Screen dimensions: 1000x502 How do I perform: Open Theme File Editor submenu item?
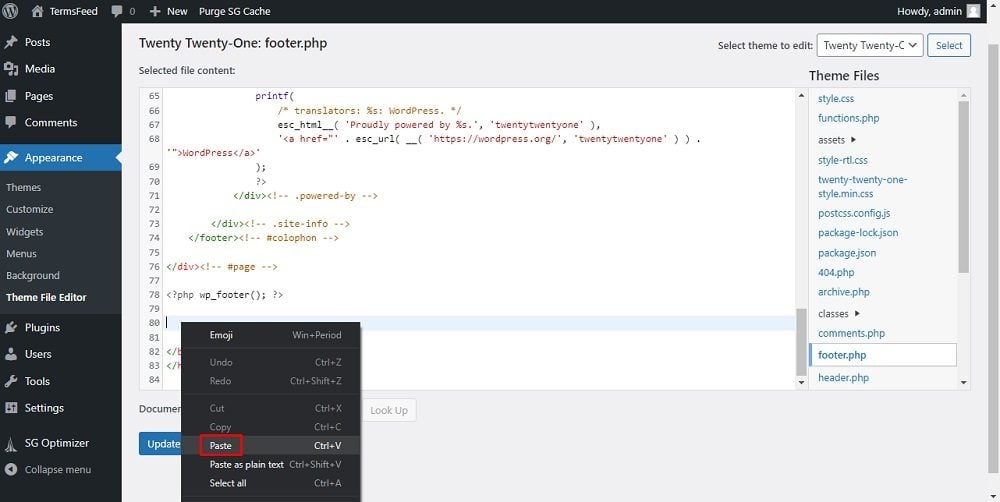click(46, 297)
